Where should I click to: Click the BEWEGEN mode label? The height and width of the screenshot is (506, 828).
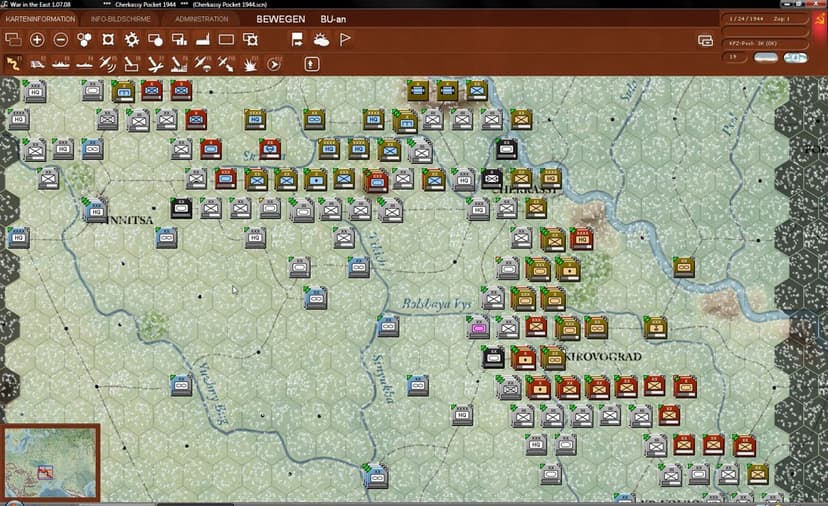(280, 19)
